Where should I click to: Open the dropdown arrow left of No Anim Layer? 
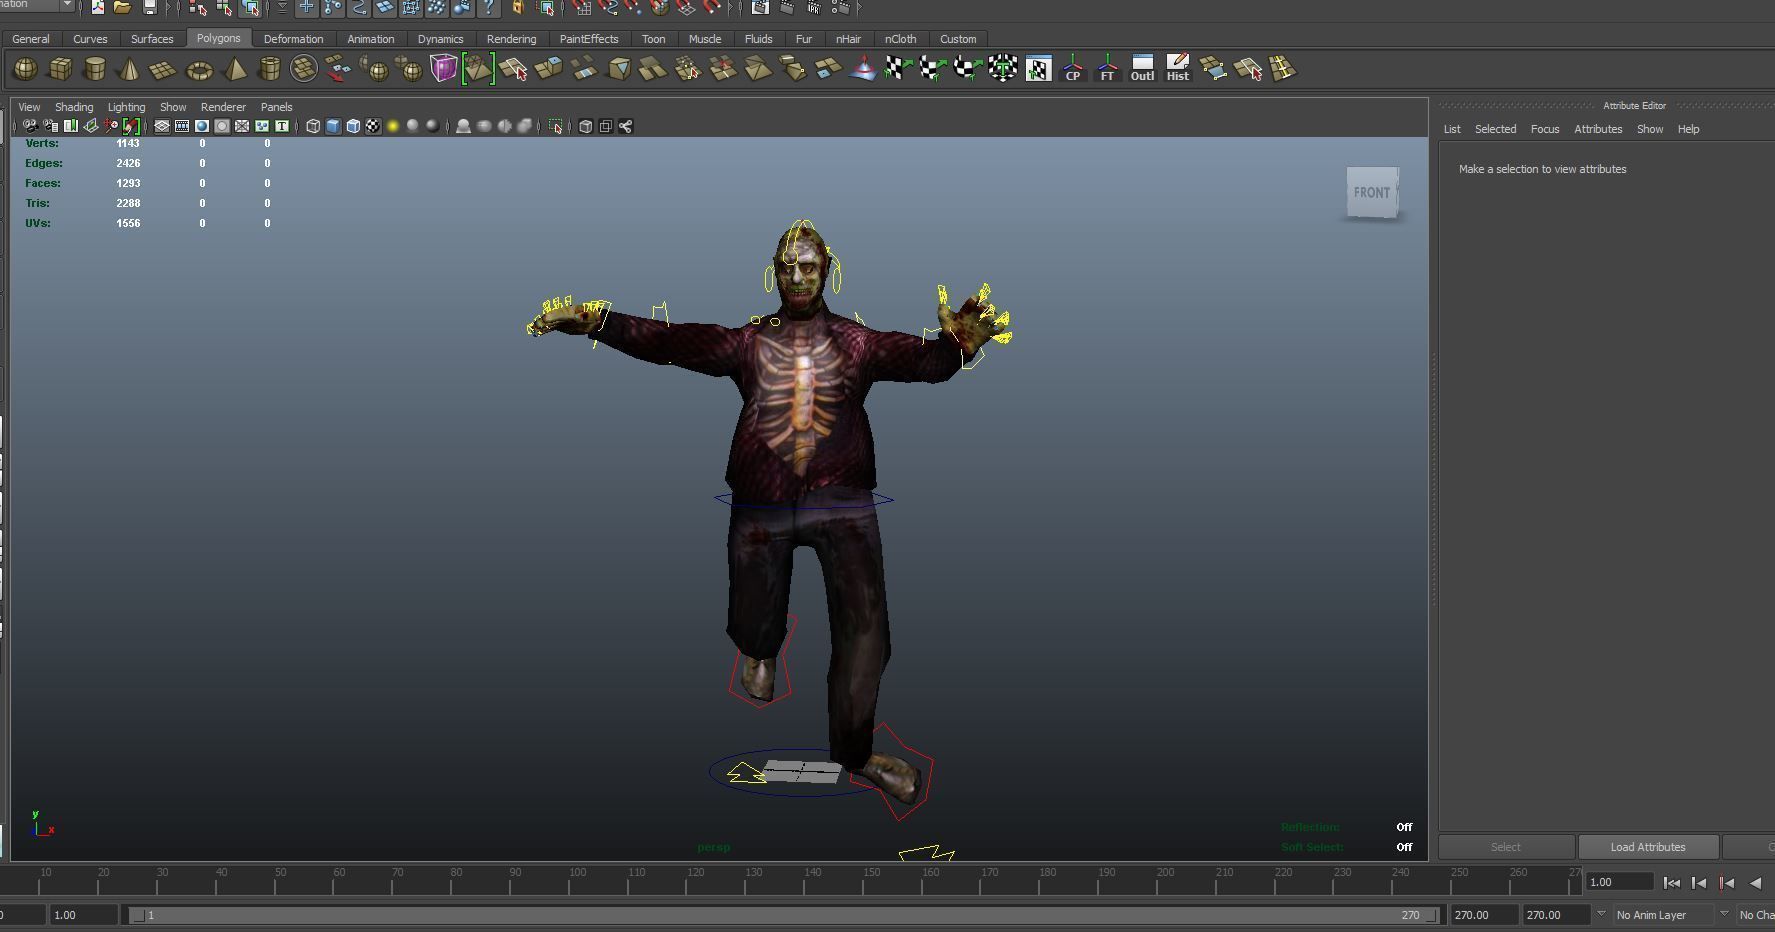pos(1601,914)
